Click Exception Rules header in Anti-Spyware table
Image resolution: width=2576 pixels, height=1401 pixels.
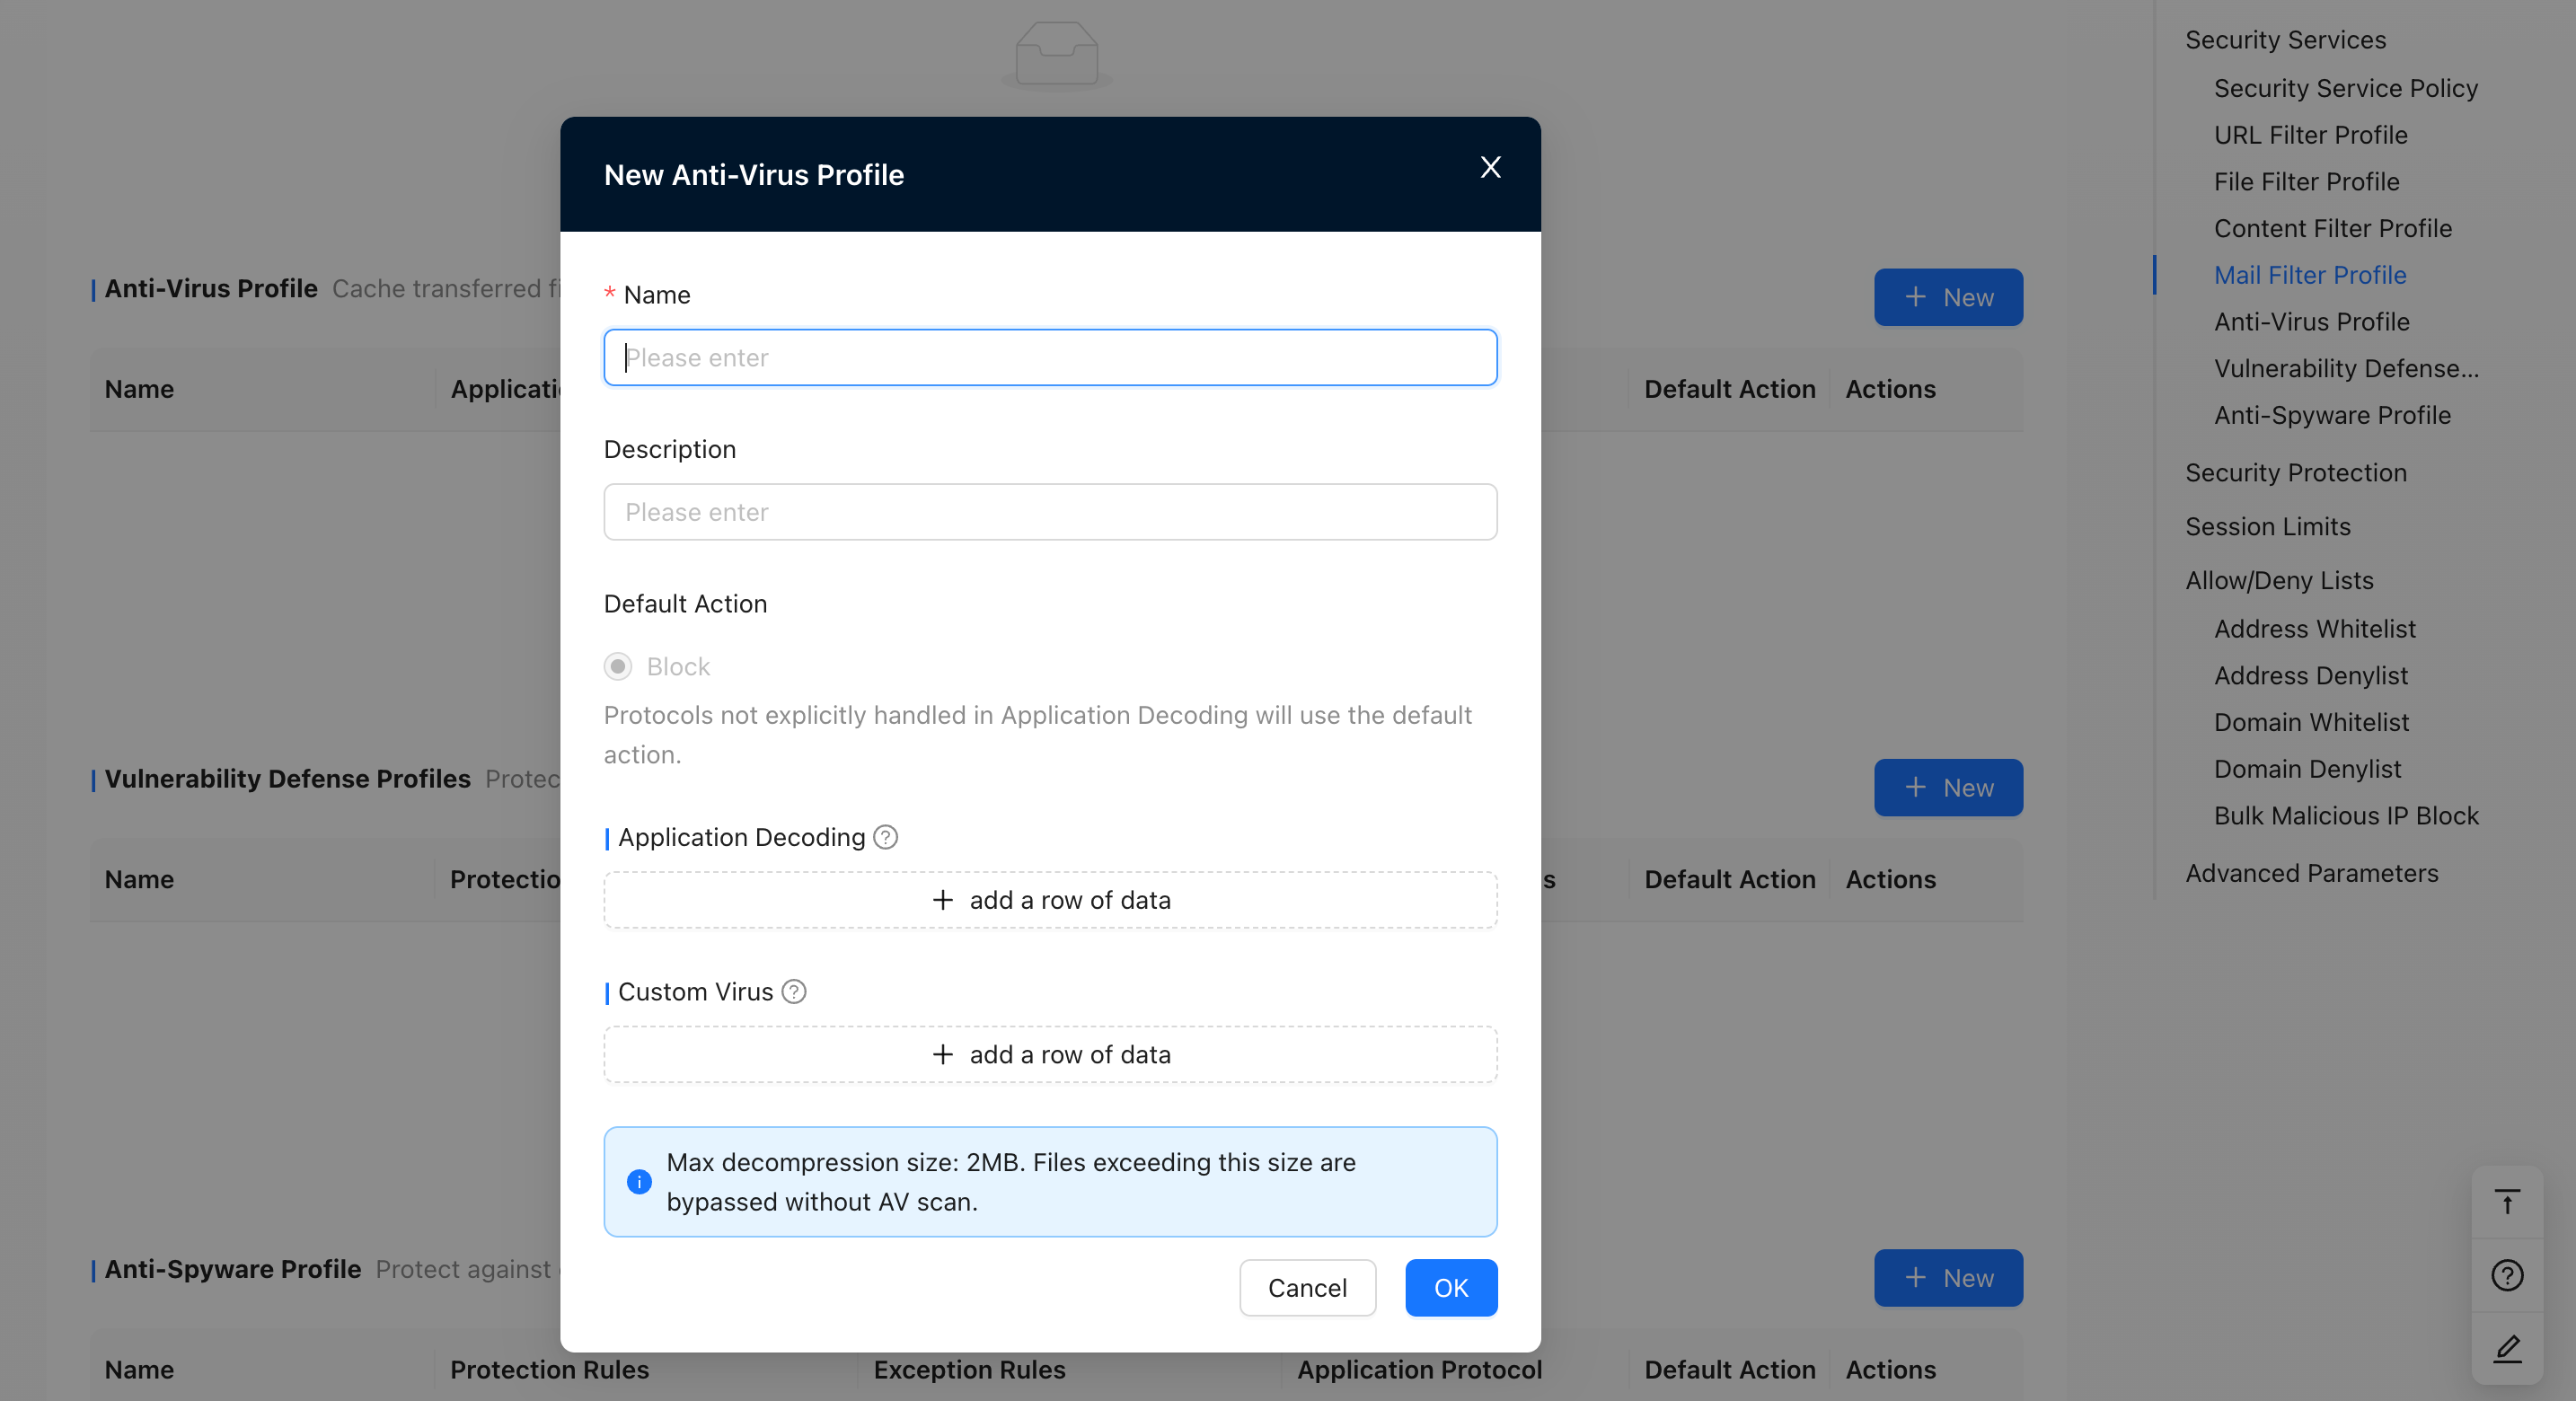[969, 1370]
